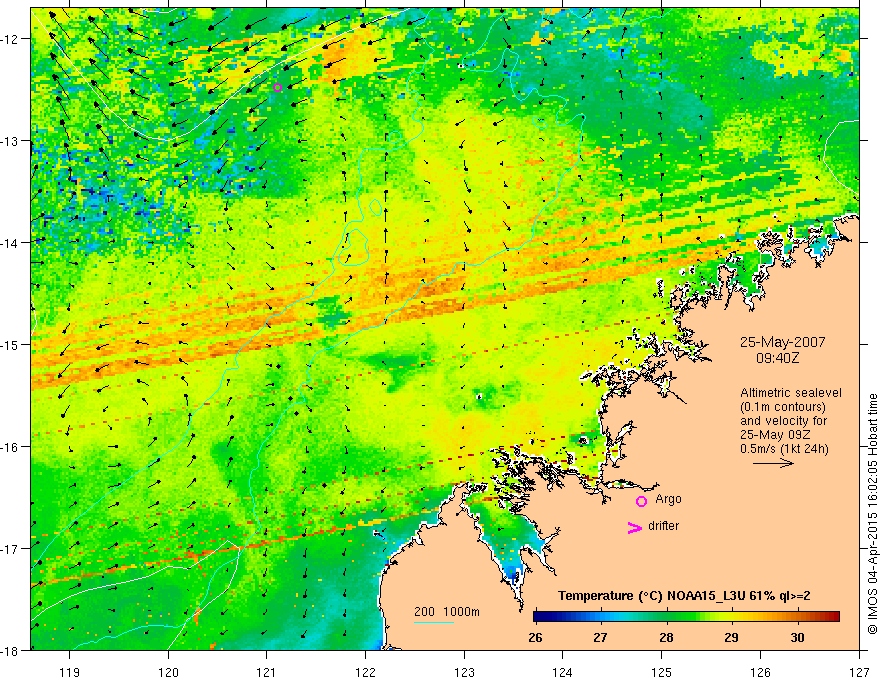Click the 'drifter' legend label
880x680 pixels.
pos(663,526)
